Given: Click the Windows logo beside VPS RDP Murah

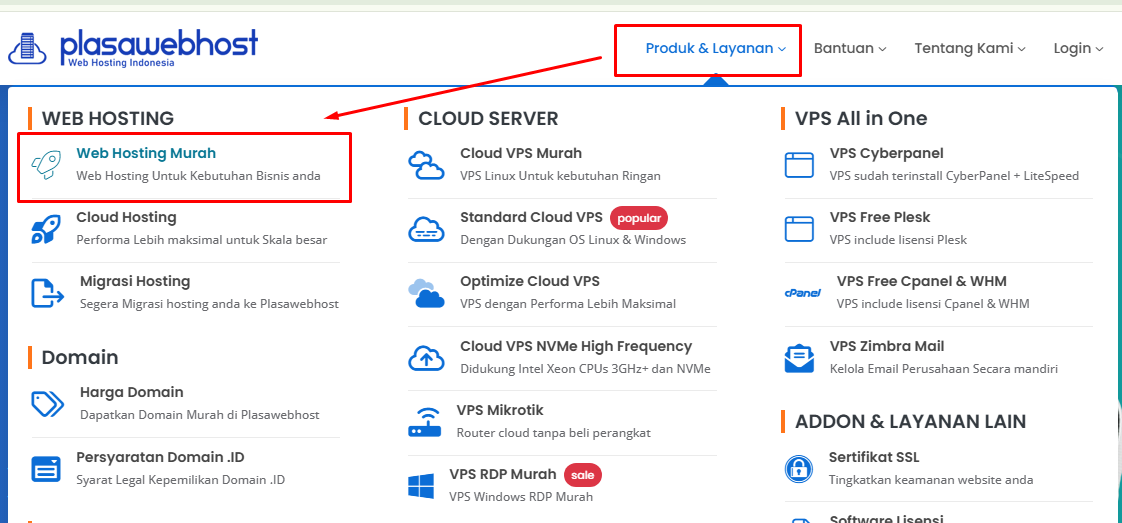Looking at the screenshot, I should point(421,486).
